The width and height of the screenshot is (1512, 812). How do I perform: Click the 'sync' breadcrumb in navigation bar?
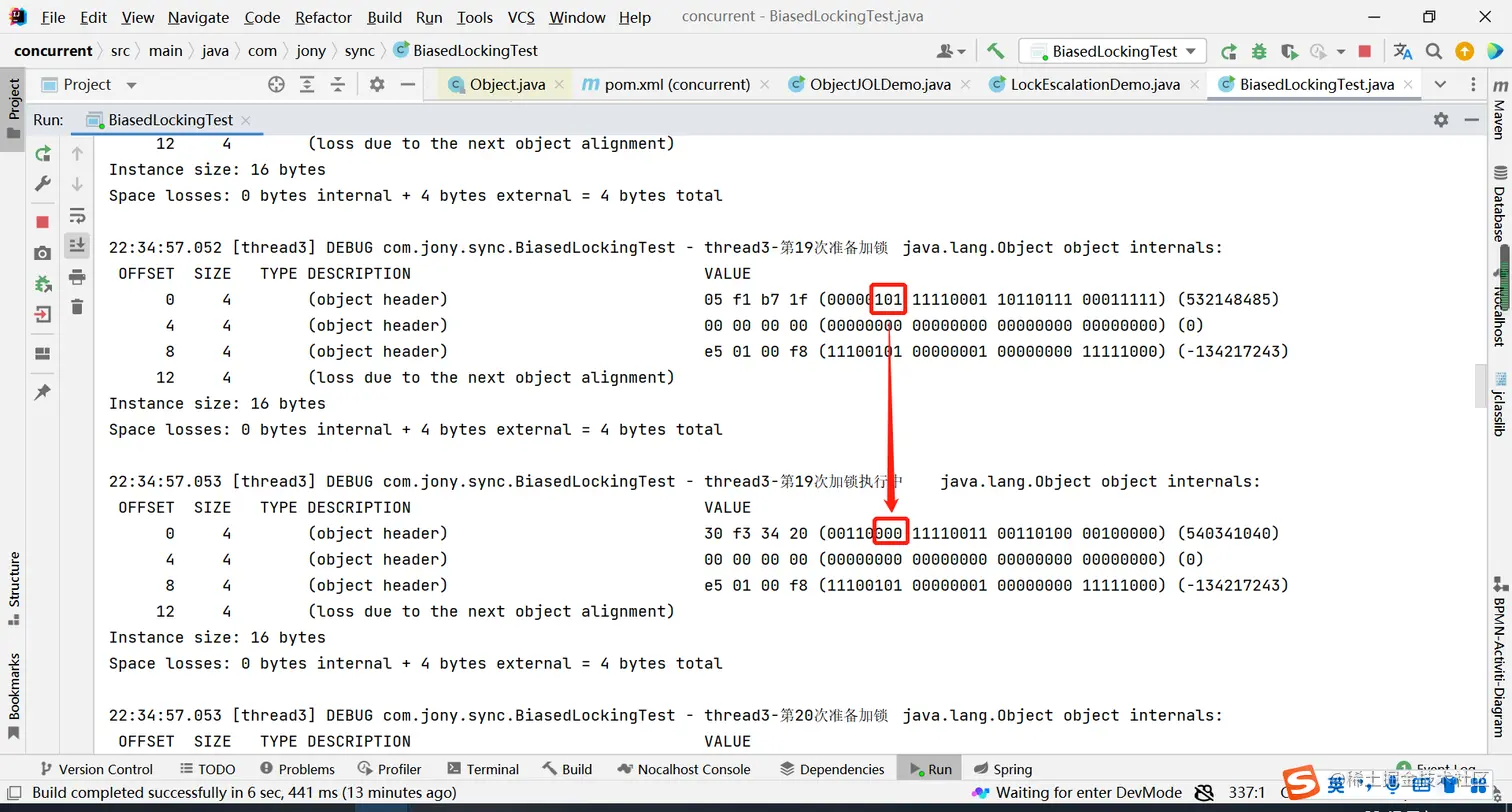(360, 51)
